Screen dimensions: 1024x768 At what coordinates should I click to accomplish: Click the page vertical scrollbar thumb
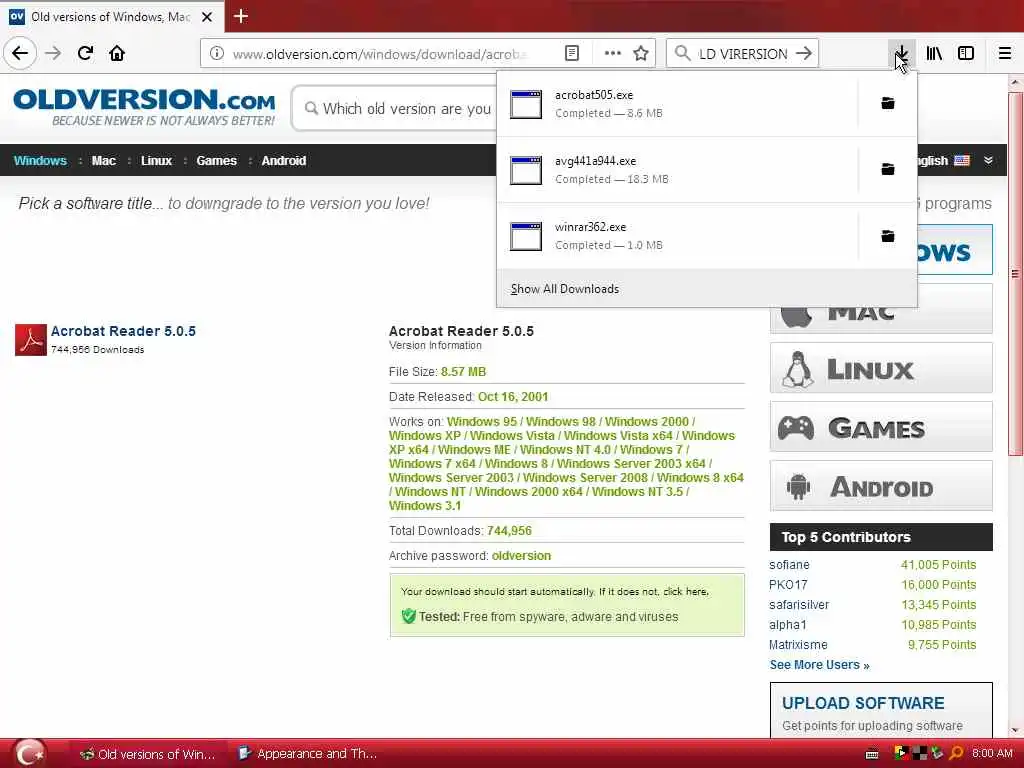pos(1015,274)
